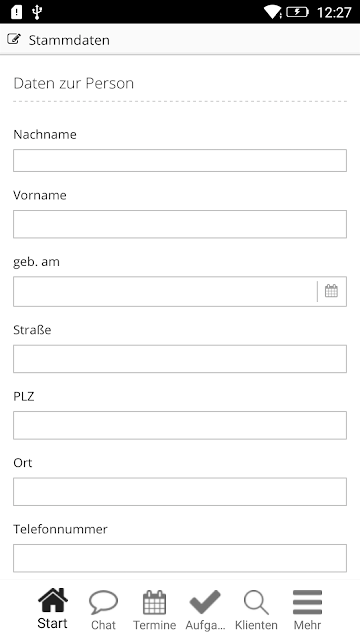
Task: Focus the Telefonnummer input field
Action: 180,558
